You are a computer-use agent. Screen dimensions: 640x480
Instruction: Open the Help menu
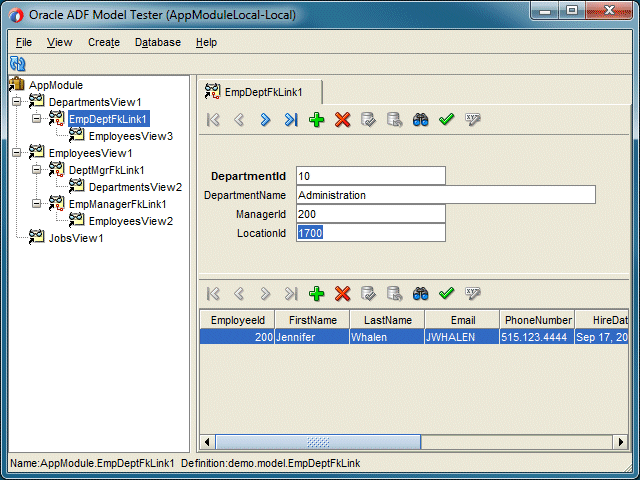point(206,42)
